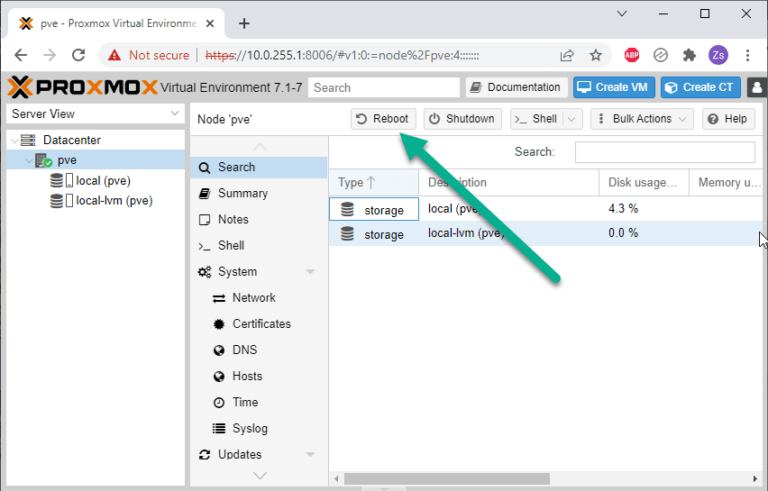Click the side menu scroll-up chevron

click(260, 147)
